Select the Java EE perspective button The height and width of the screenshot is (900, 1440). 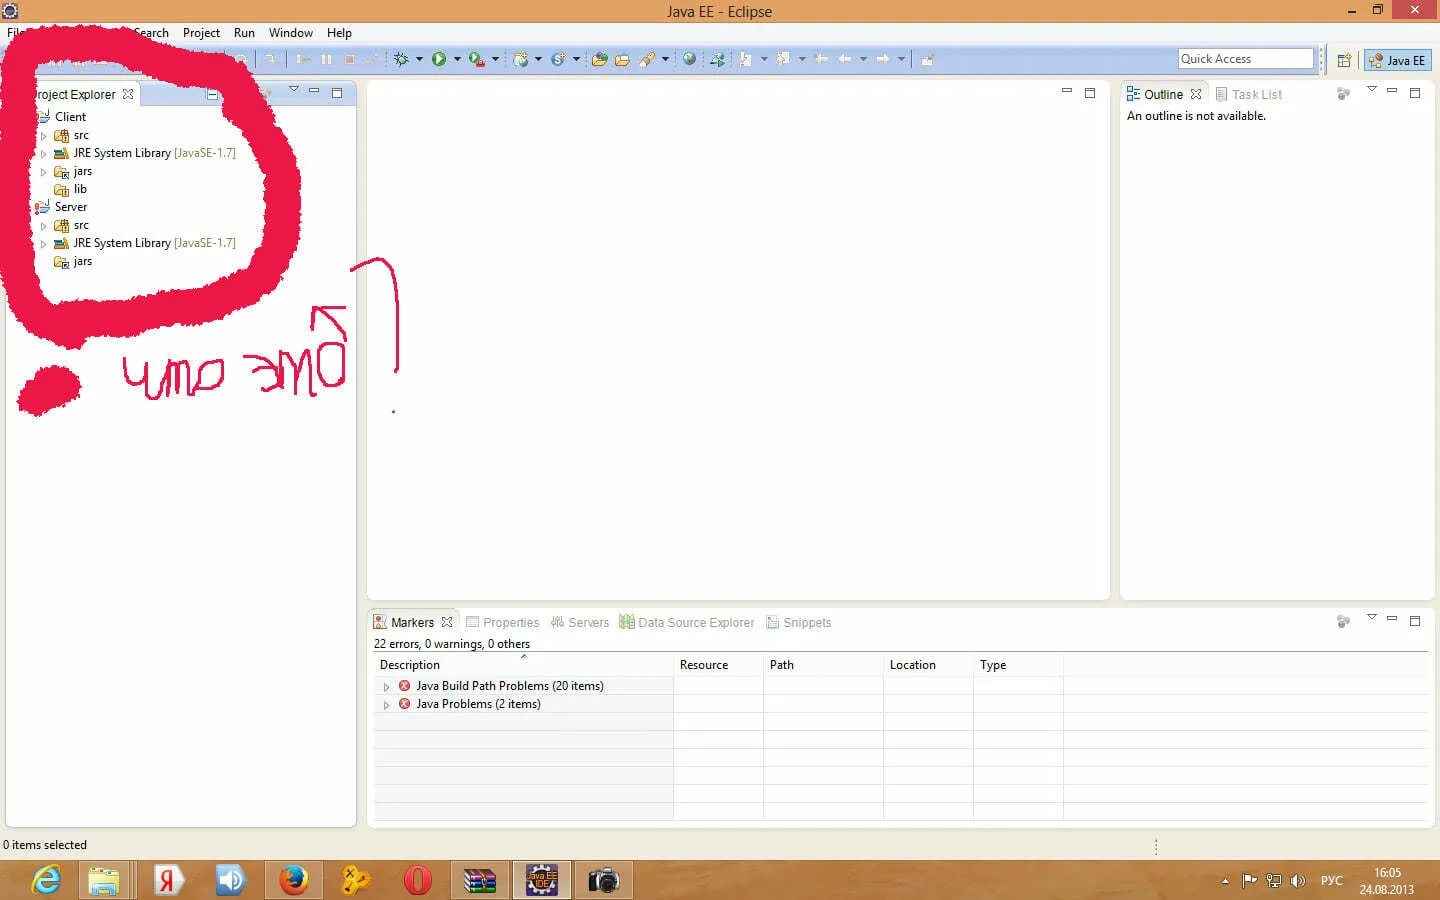pyautogui.click(x=1398, y=60)
